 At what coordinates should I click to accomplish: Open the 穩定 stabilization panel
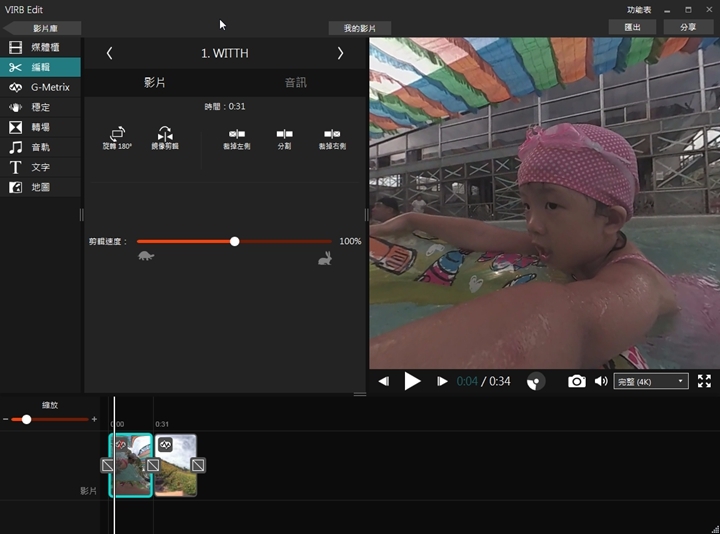point(40,107)
